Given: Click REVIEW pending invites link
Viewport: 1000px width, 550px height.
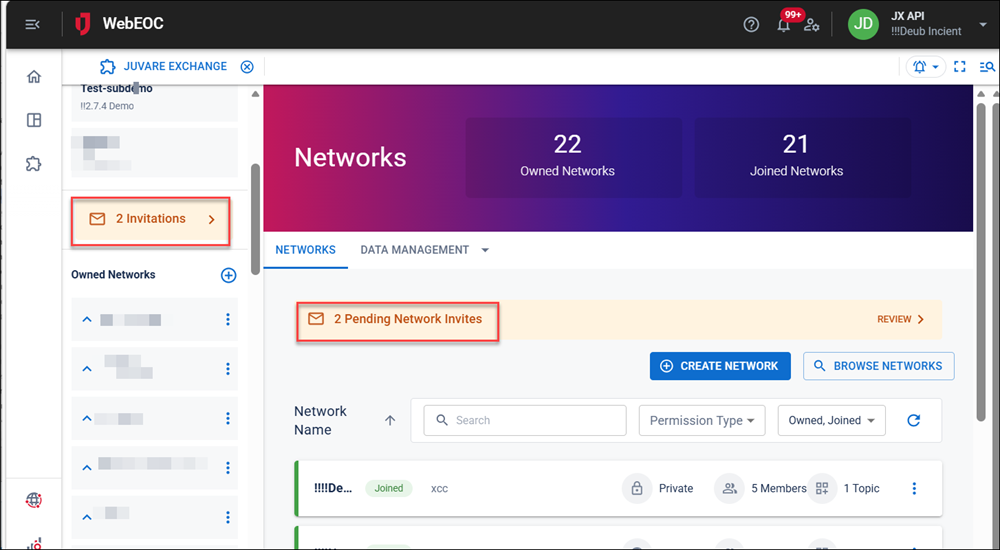Looking at the screenshot, I should pos(901,319).
